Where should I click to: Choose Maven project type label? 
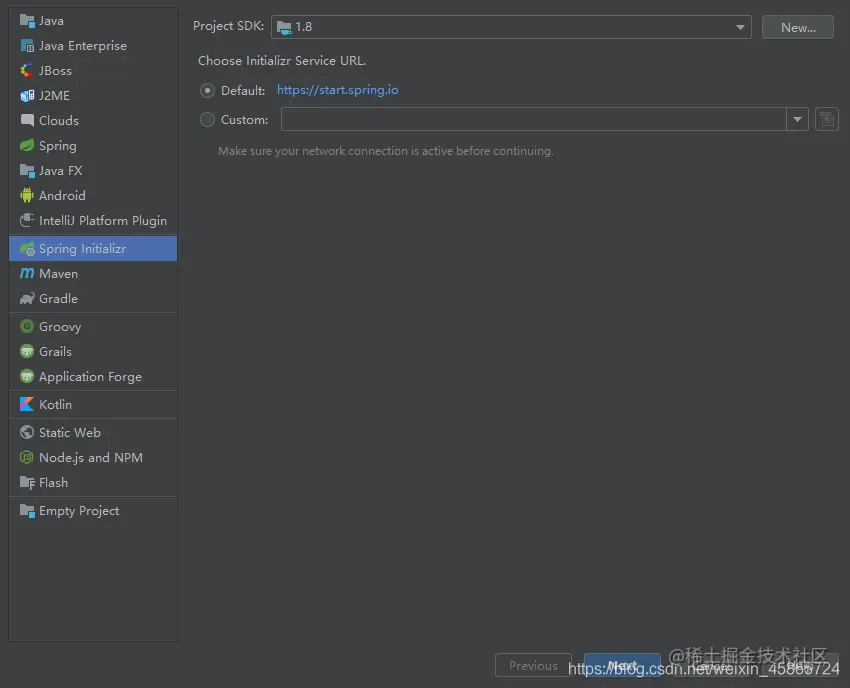tap(59, 274)
